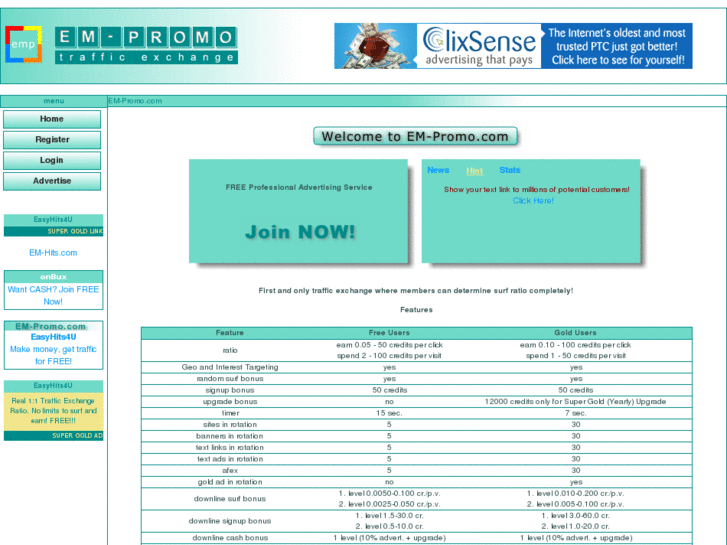Follow the Click Here! text link
This screenshot has width=727, height=545.
(x=533, y=201)
